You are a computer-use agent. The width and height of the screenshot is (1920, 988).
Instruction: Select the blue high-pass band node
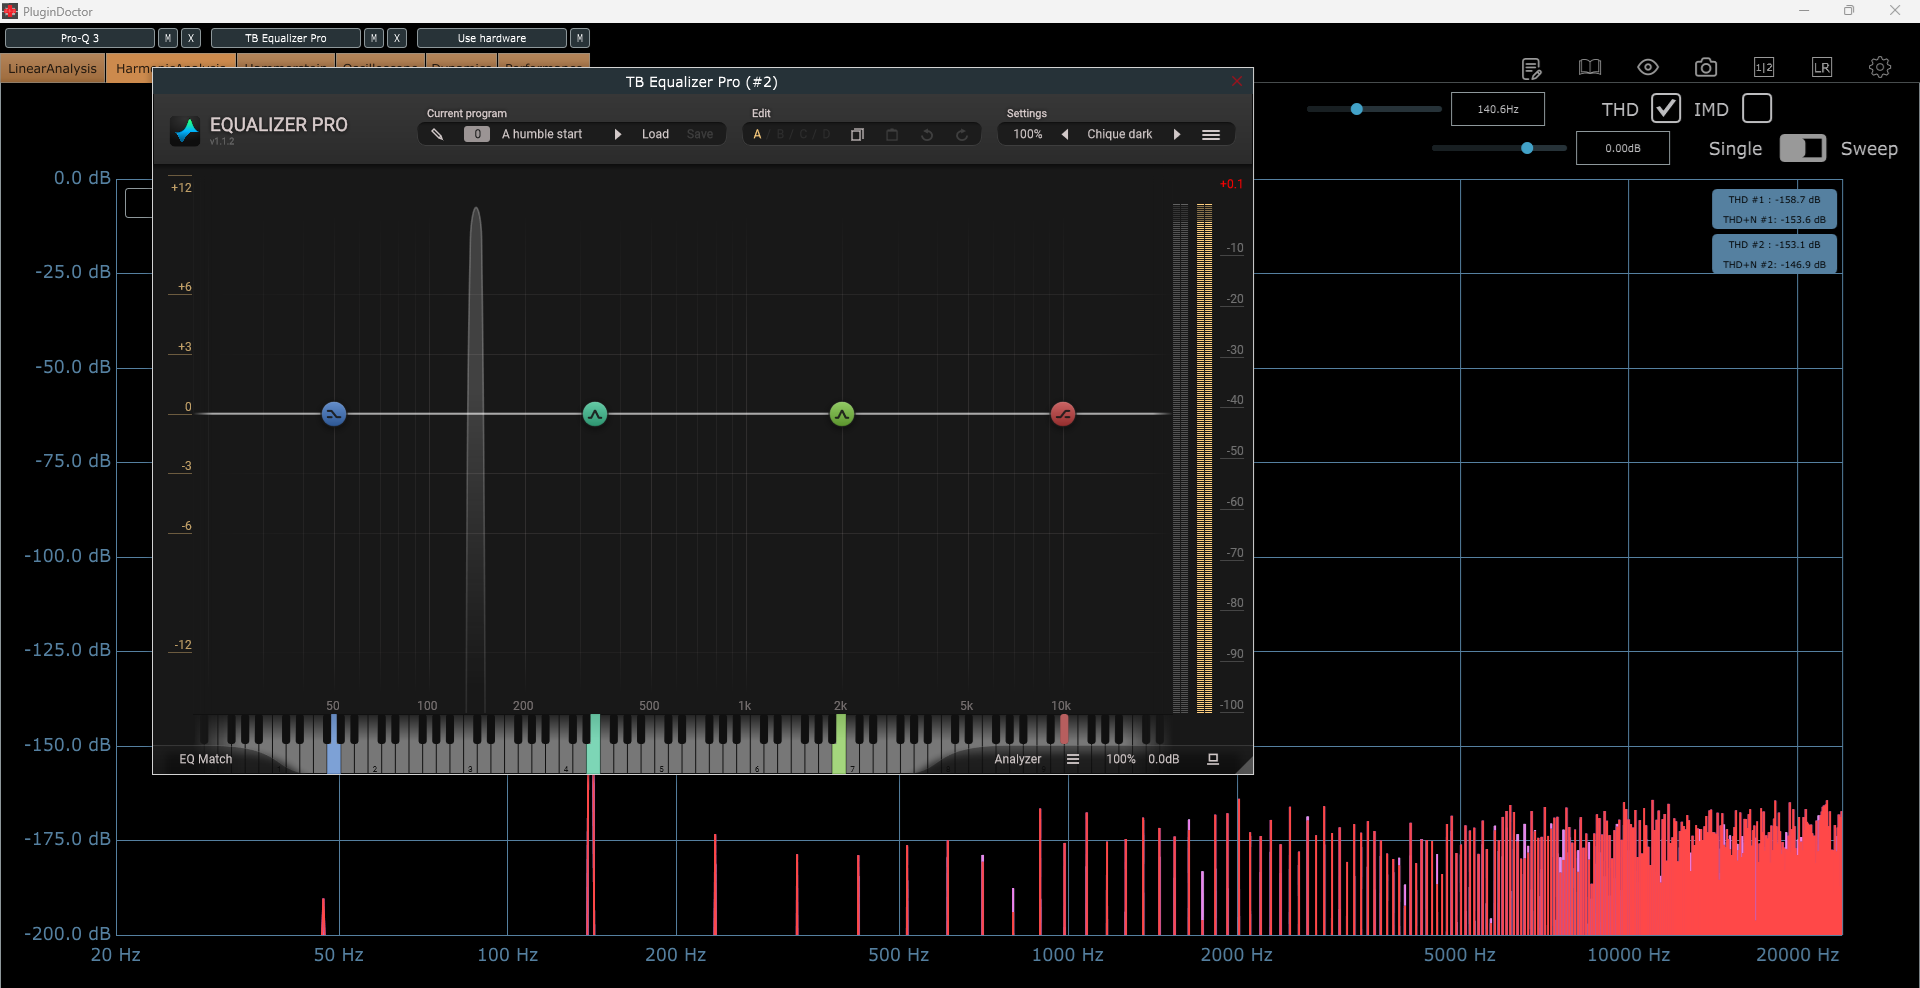pyautogui.click(x=334, y=413)
